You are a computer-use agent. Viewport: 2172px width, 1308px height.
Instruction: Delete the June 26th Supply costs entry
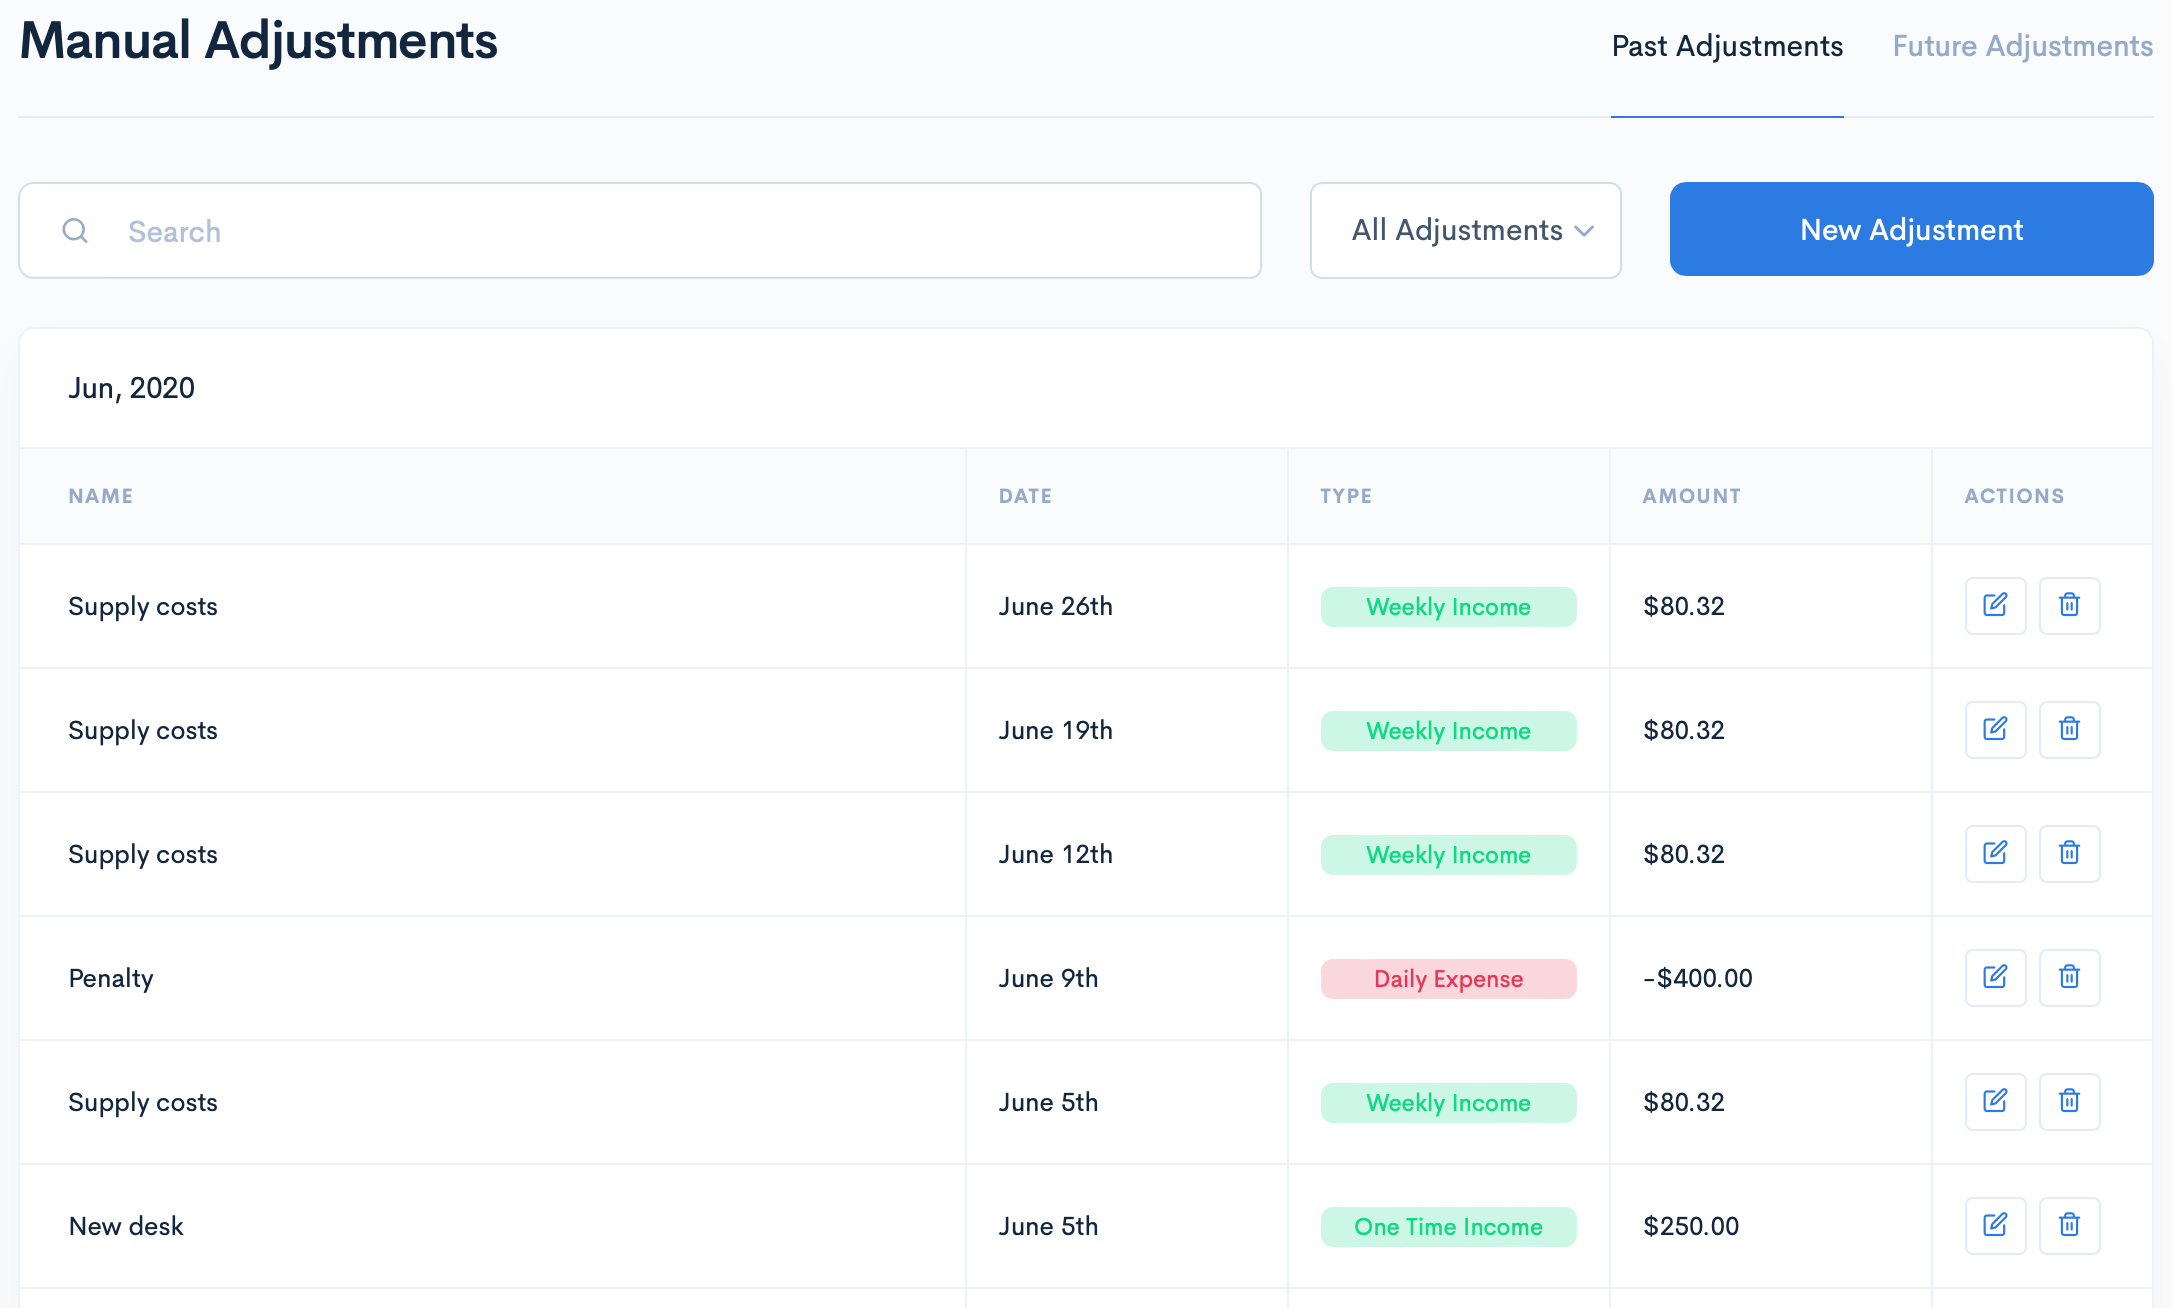click(x=2069, y=605)
